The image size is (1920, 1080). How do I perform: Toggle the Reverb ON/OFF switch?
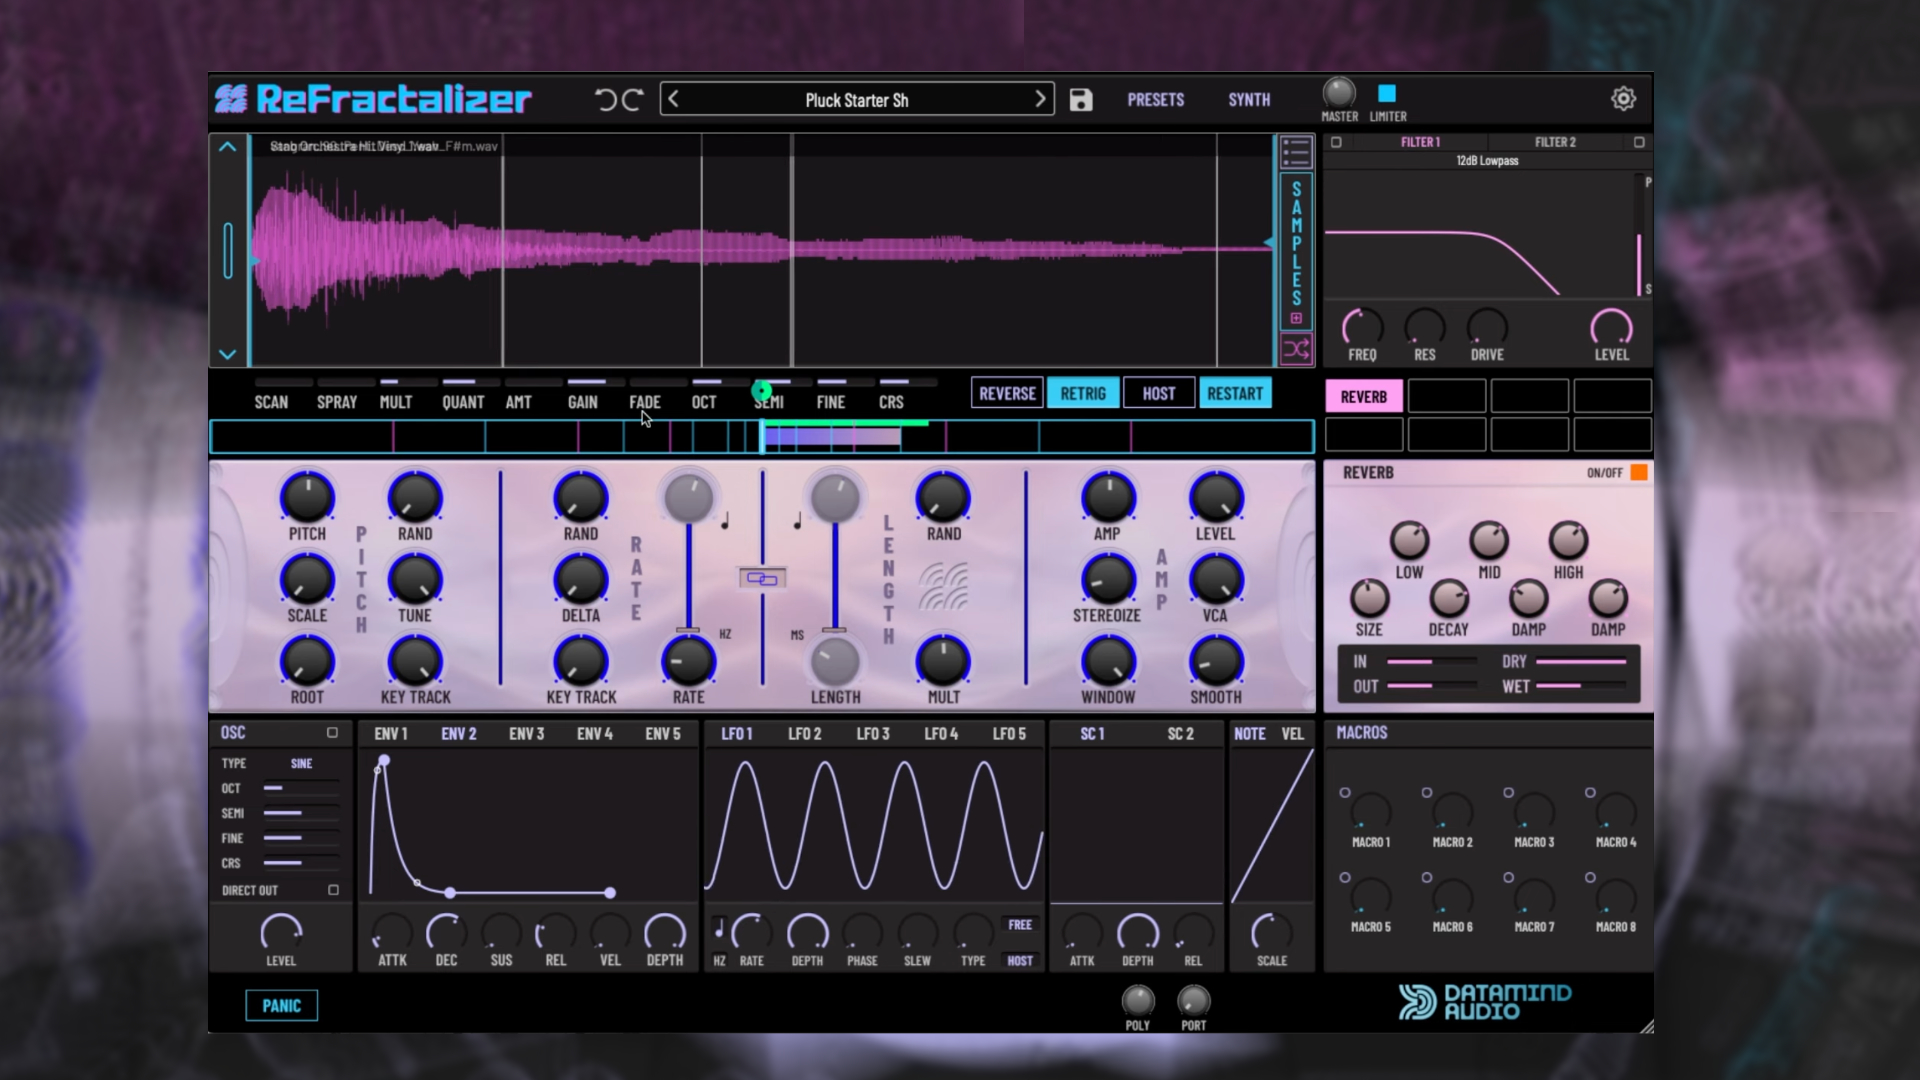click(x=1638, y=472)
